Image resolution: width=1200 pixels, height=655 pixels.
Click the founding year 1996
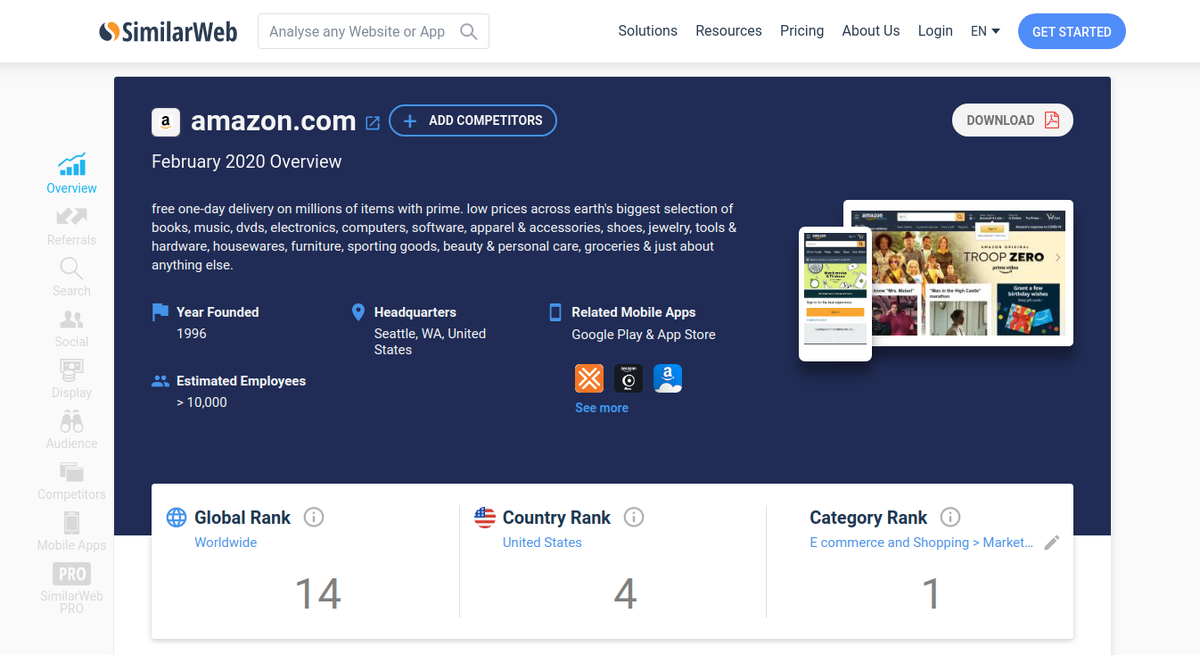tap(192, 333)
